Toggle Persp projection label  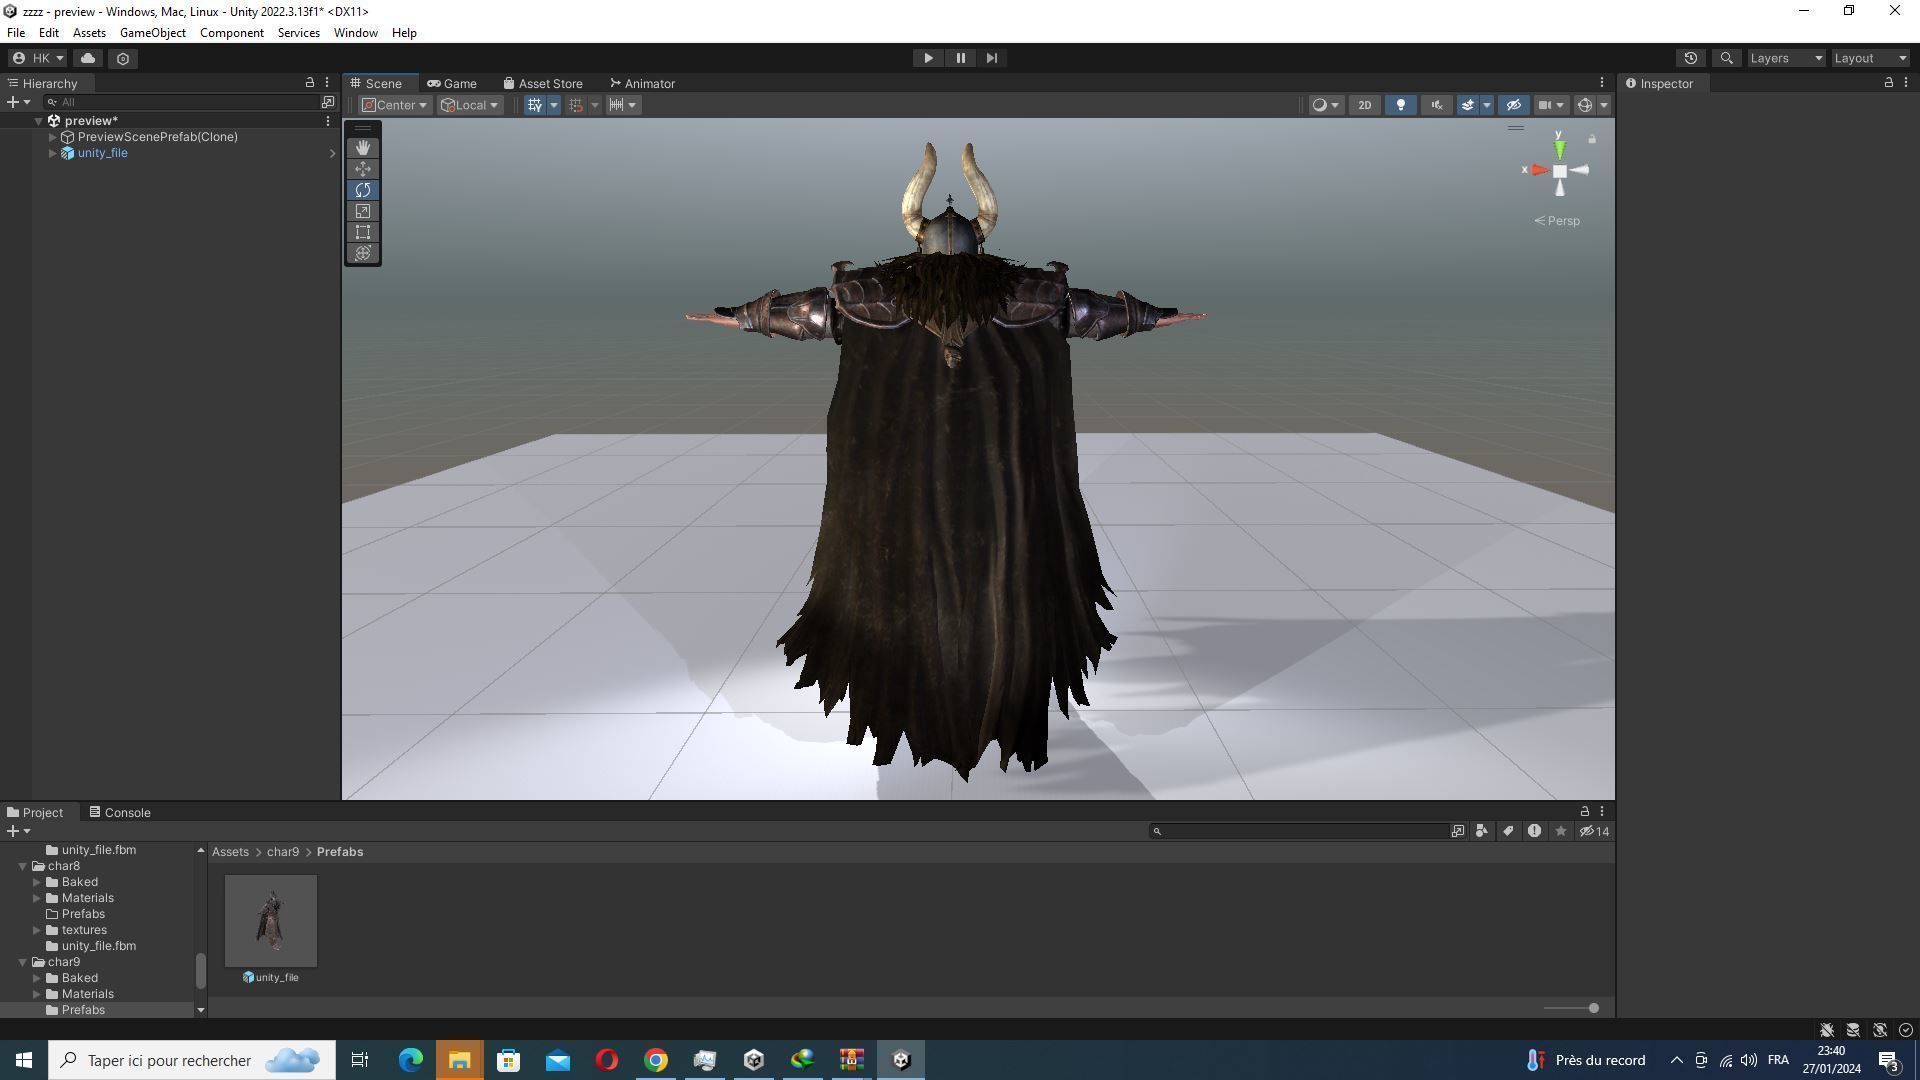1557,221
